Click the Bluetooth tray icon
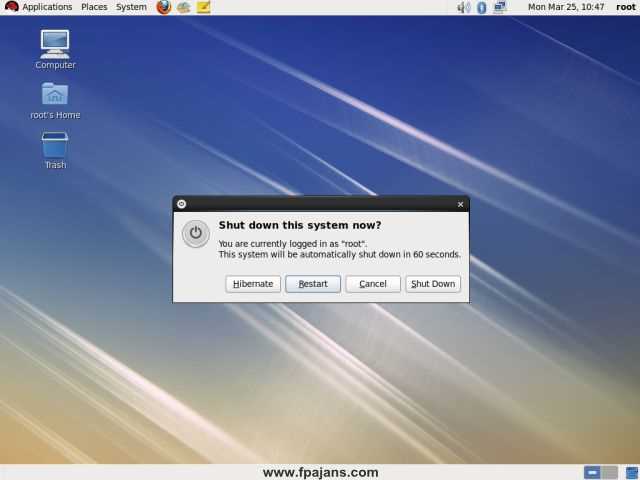 pyautogui.click(x=482, y=7)
